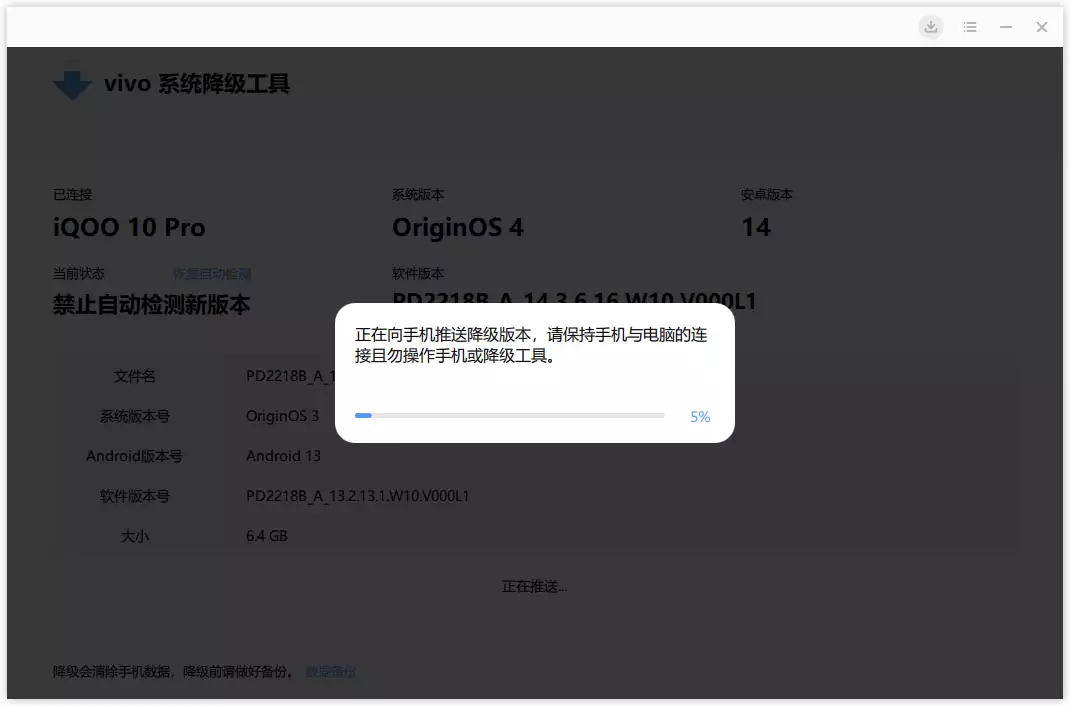
Task: Click the PD2218B_A_13.2.13.1.W10.V000L1 software version
Action: coord(358,496)
